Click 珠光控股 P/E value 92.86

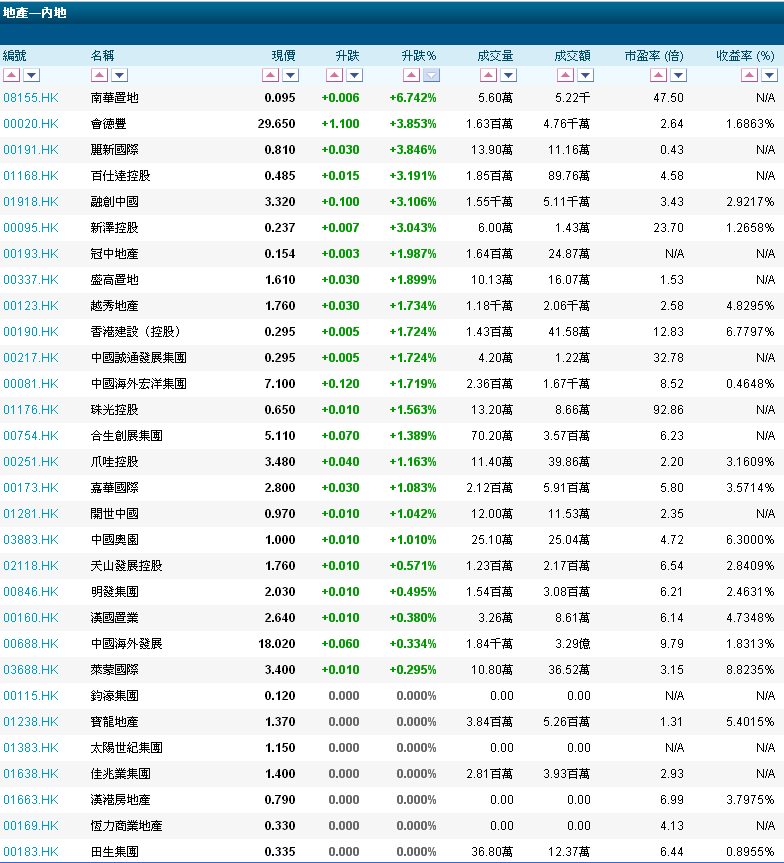tap(668, 409)
